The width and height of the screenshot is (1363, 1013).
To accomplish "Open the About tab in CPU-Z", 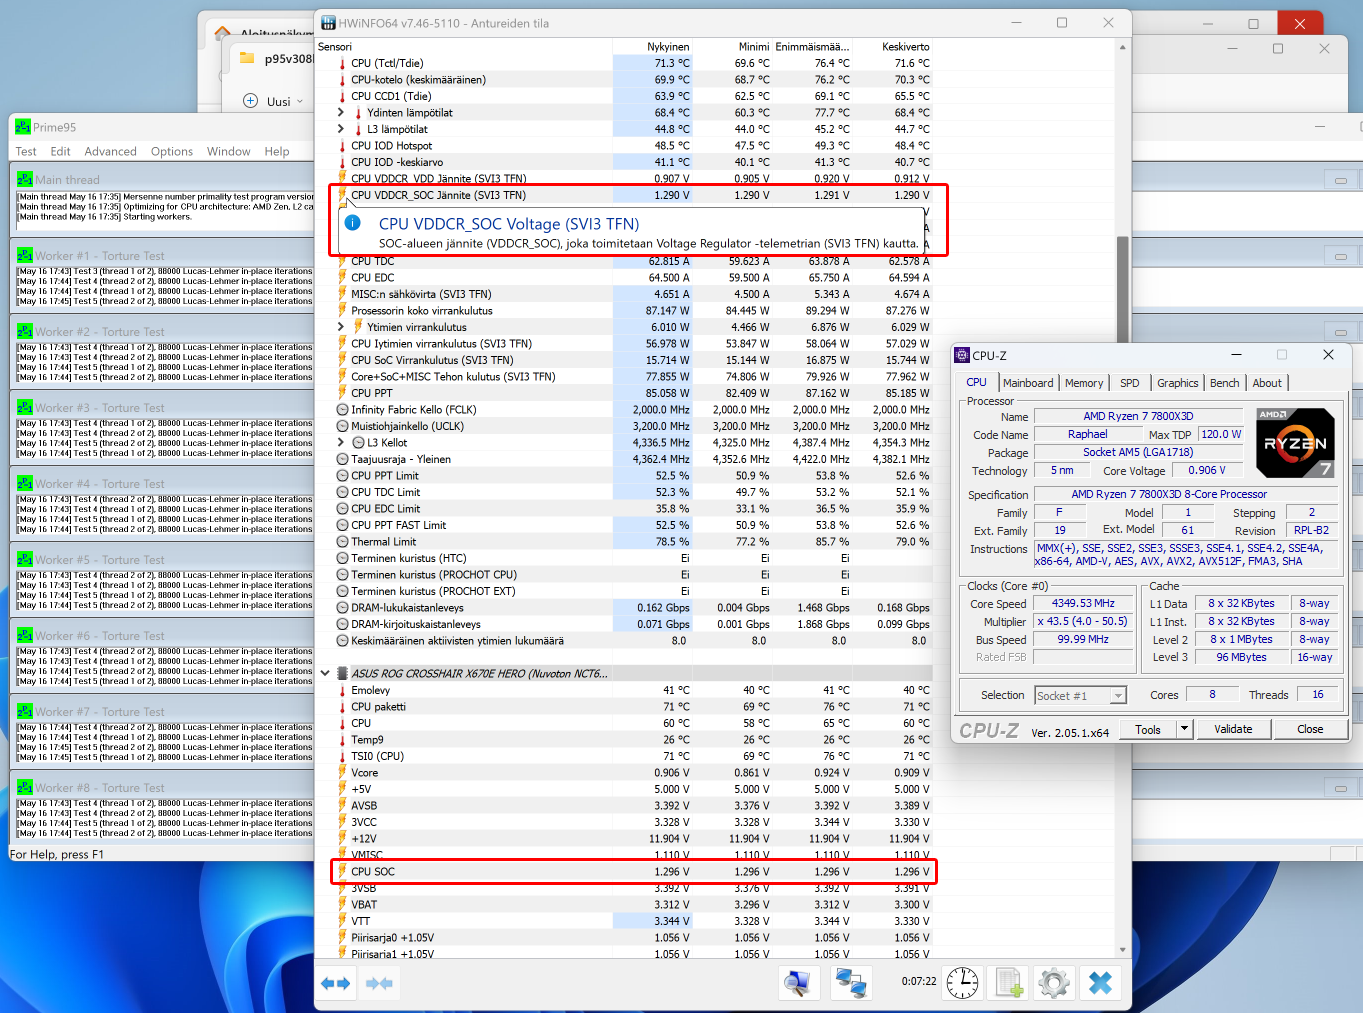I will pos(1267,383).
